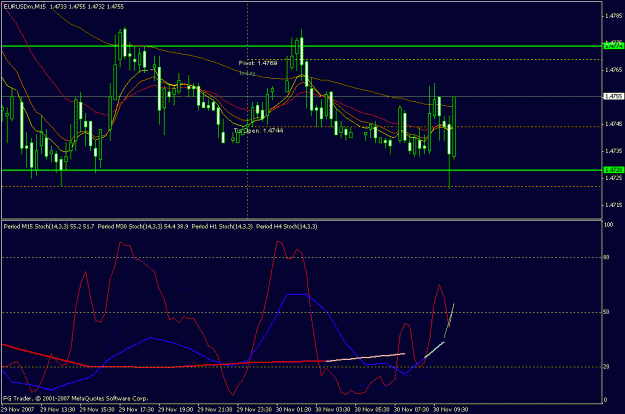Click the stochastic scale value 100
Screen dimensions: 625x414
click(x=609, y=225)
